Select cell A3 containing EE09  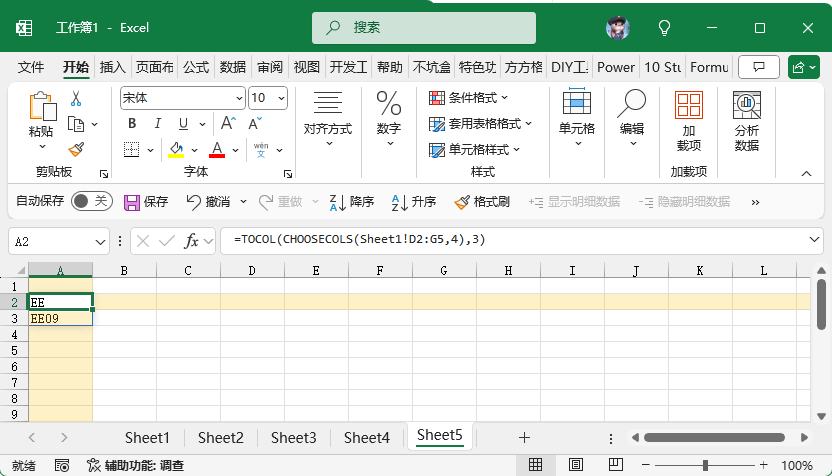(60, 318)
